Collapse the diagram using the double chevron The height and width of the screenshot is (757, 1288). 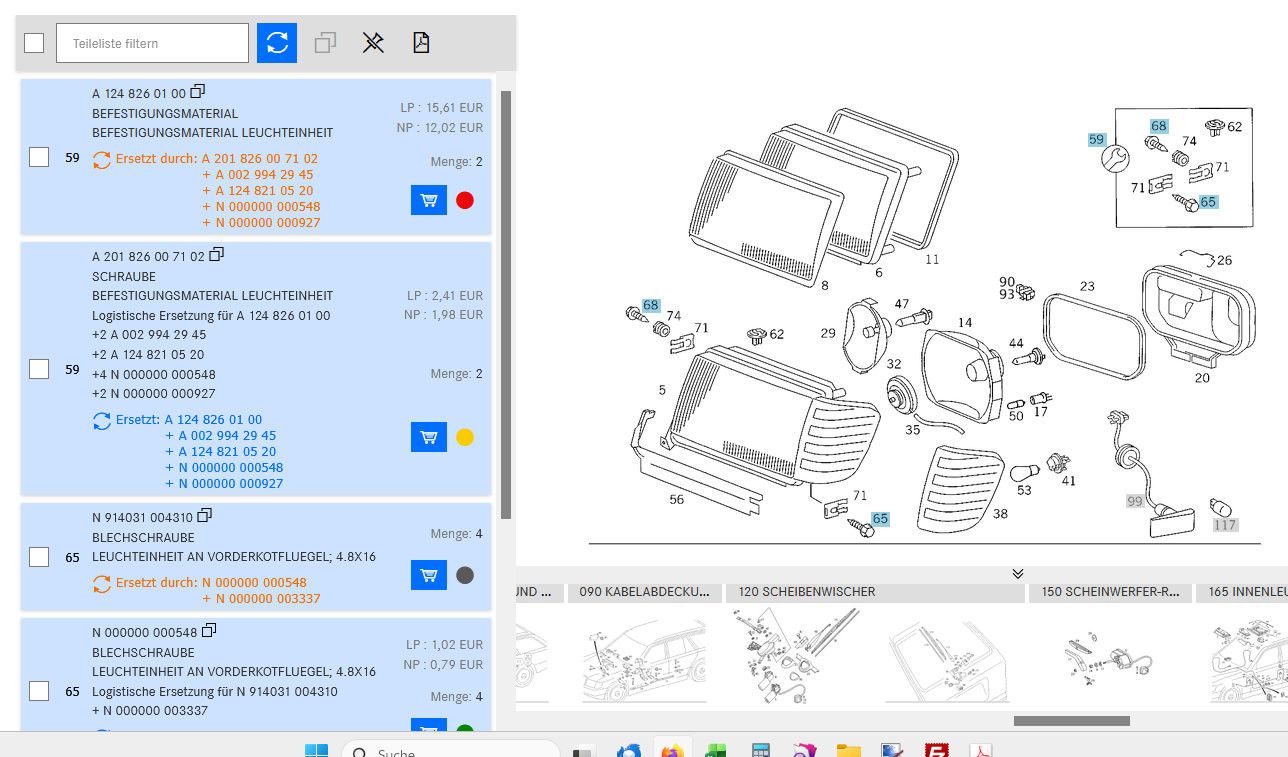1017,573
